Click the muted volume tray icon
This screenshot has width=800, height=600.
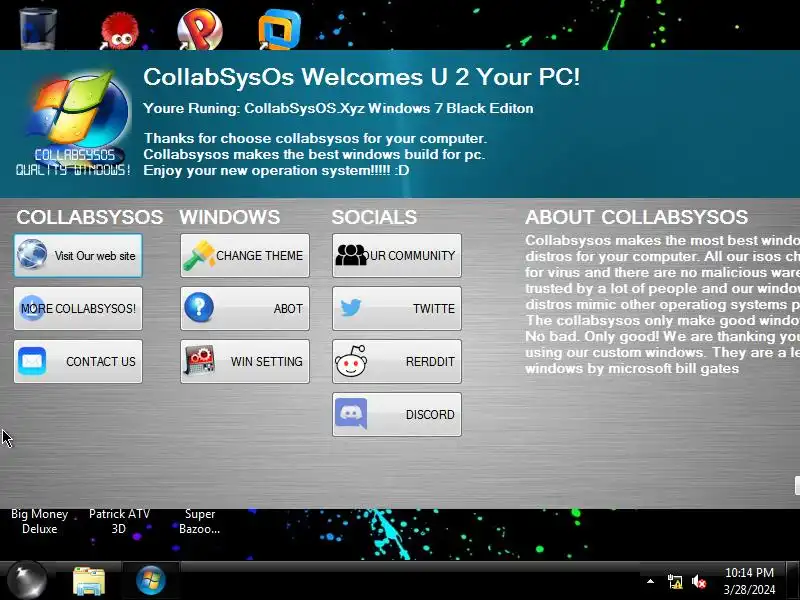[699, 581]
